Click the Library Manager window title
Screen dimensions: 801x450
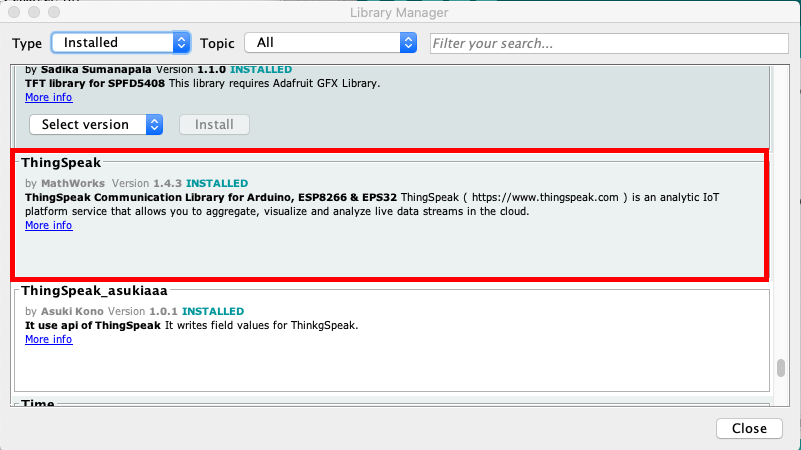399,13
